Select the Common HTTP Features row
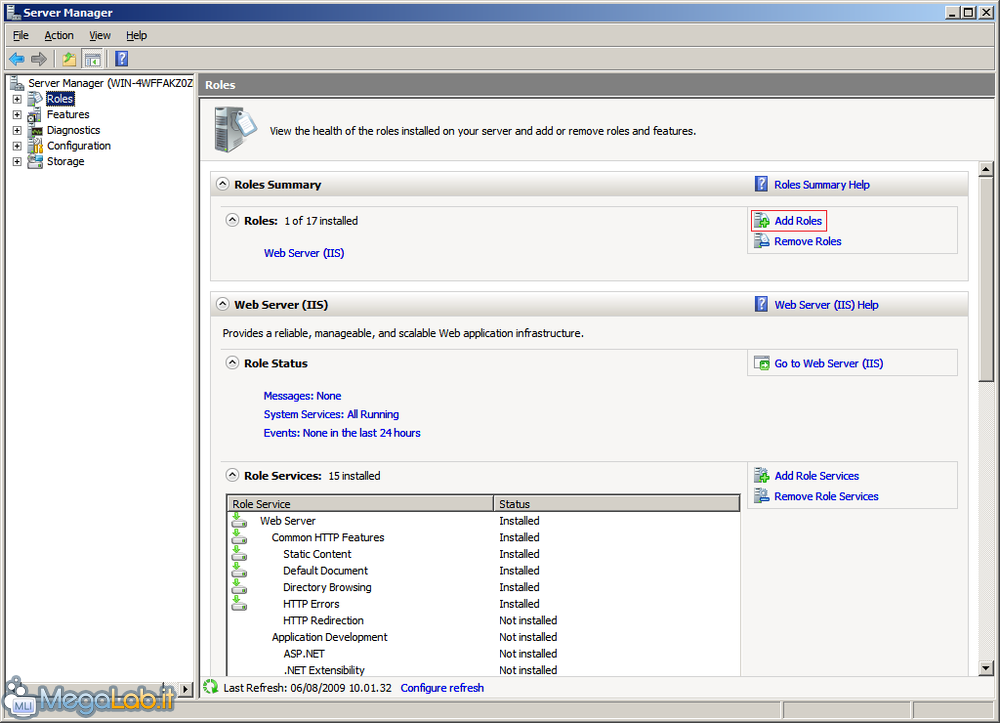Image resolution: width=1000 pixels, height=723 pixels. tap(483, 537)
